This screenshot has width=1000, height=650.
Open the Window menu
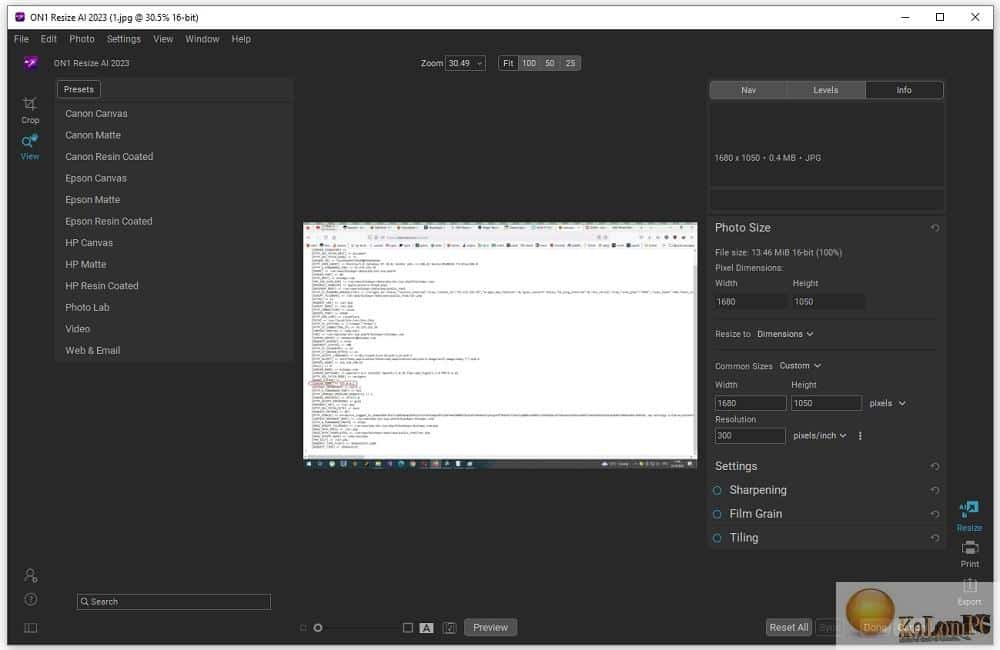click(x=202, y=39)
